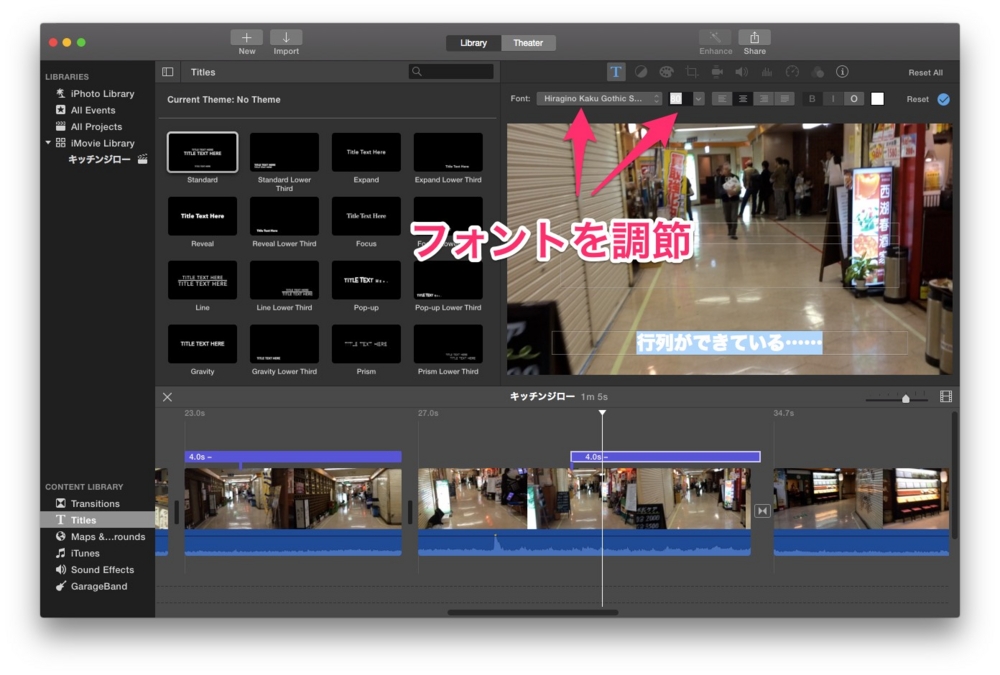The width and height of the screenshot is (1000, 675).
Task: Open the Hiragino Kaku Gothic font dropdown
Action: click(x=599, y=98)
